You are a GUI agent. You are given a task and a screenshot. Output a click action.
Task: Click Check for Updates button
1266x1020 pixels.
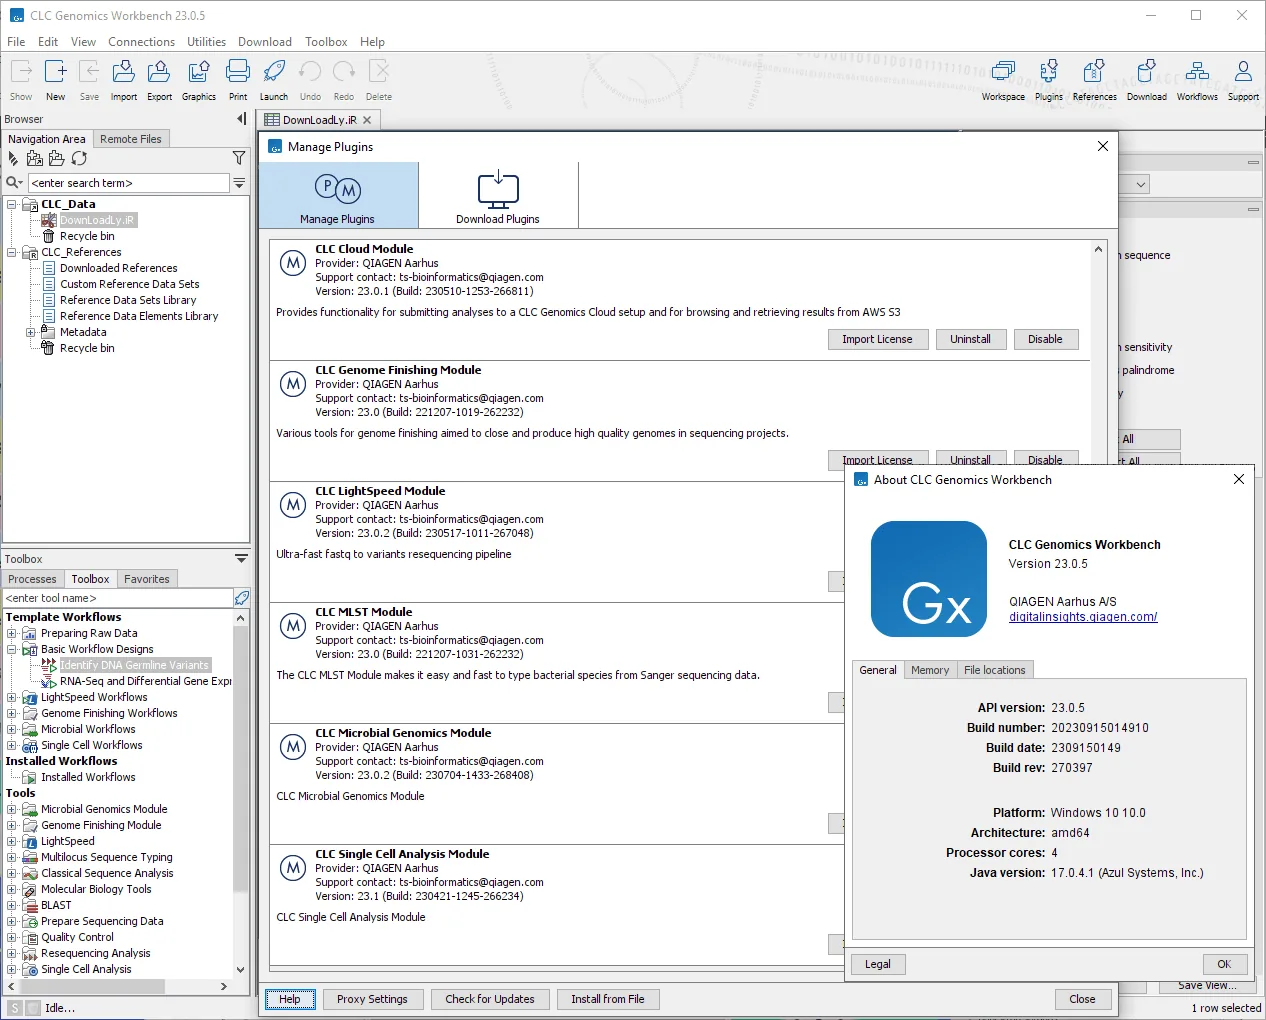[x=490, y=999]
